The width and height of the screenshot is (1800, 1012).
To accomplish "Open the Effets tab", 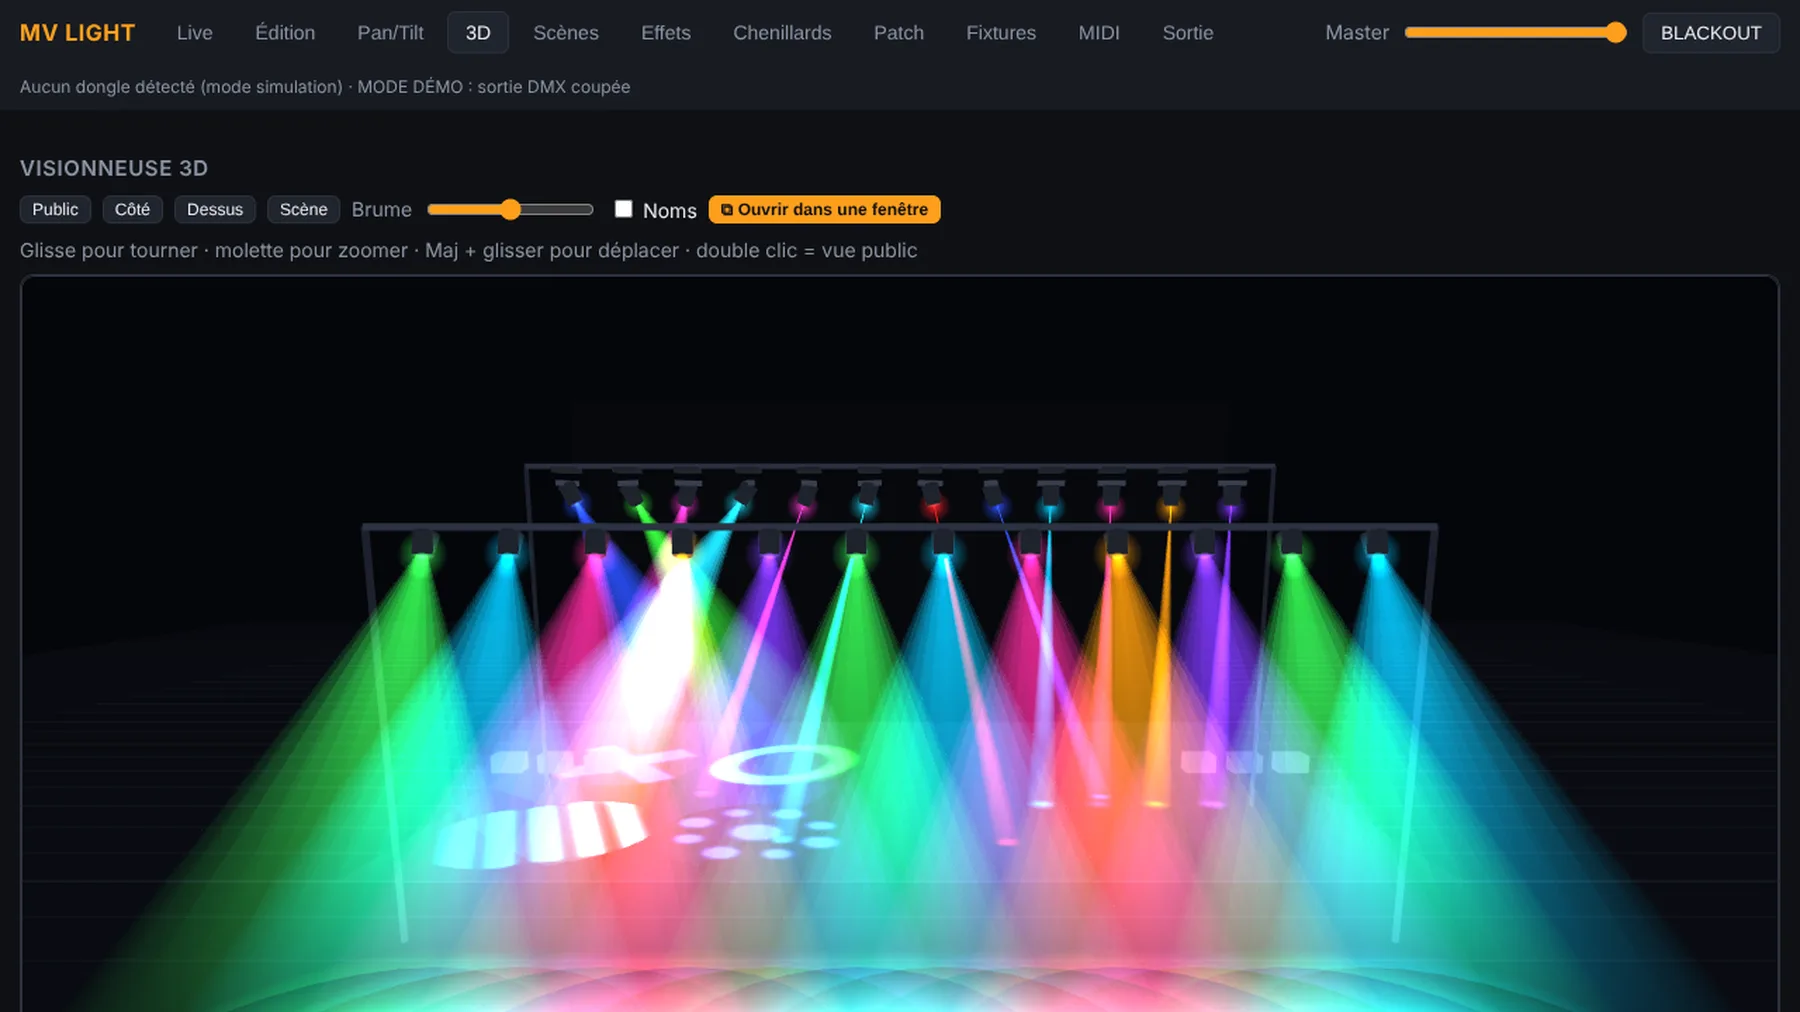I will (x=666, y=33).
